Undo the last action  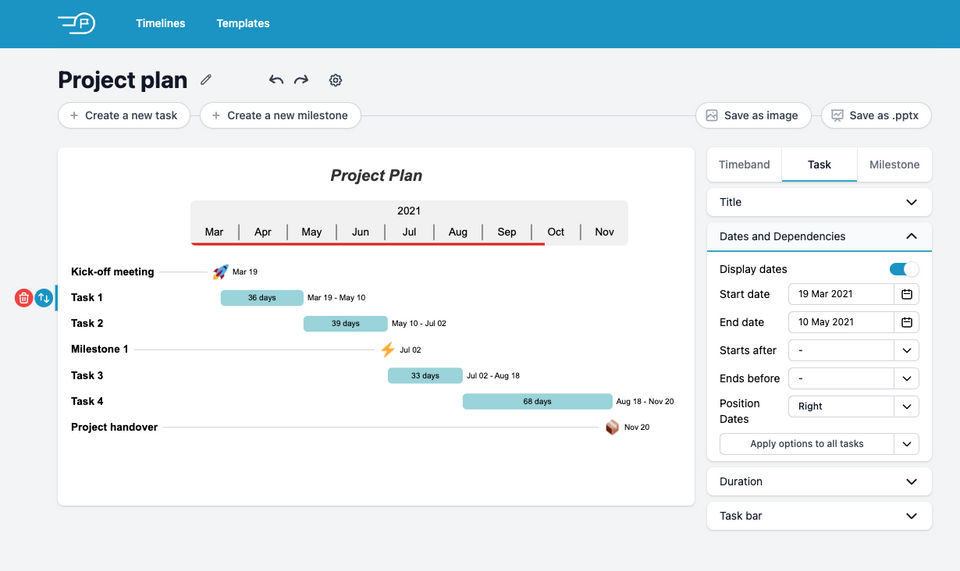[276, 80]
